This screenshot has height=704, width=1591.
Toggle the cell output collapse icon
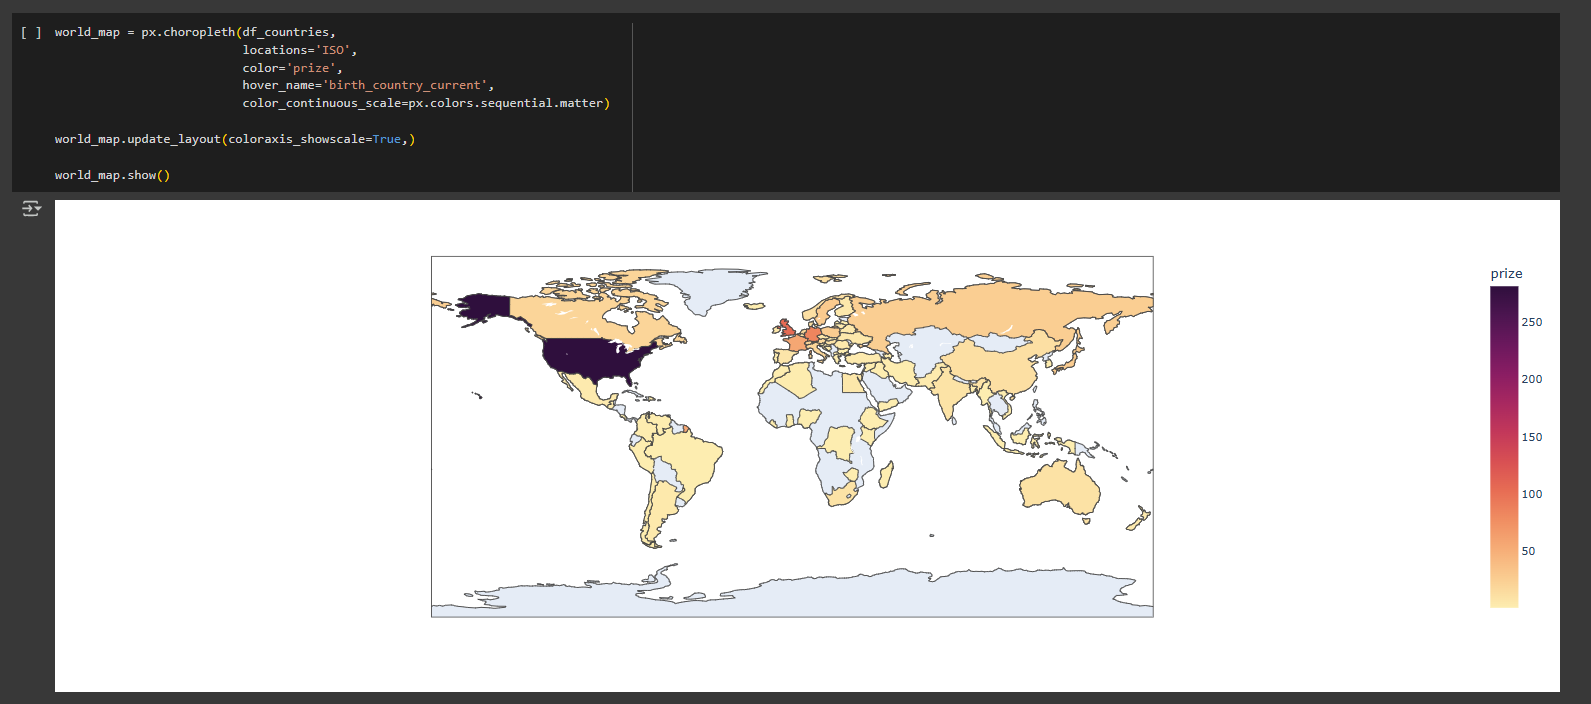pyautogui.click(x=31, y=208)
